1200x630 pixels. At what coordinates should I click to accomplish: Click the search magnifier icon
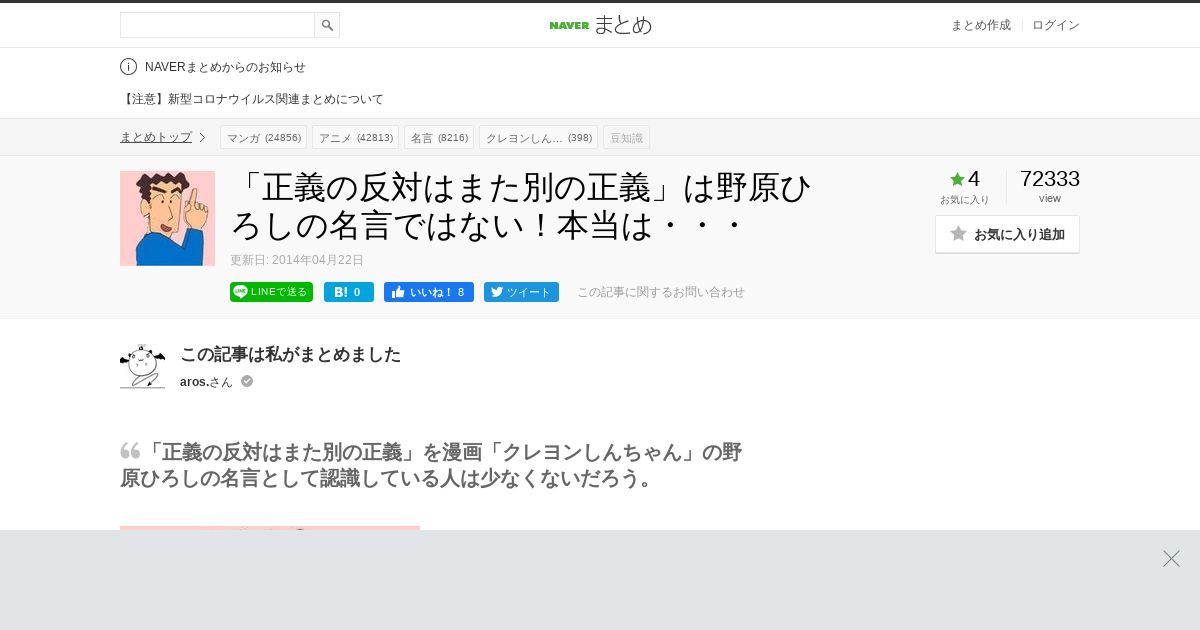pos(327,25)
